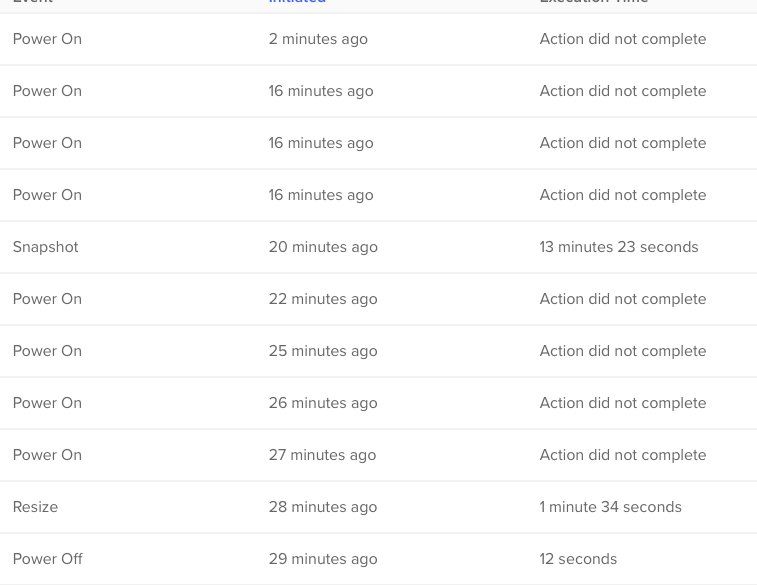The image size is (757, 585).
Task: Select the Snapshot event row label
Action: click(x=45, y=247)
